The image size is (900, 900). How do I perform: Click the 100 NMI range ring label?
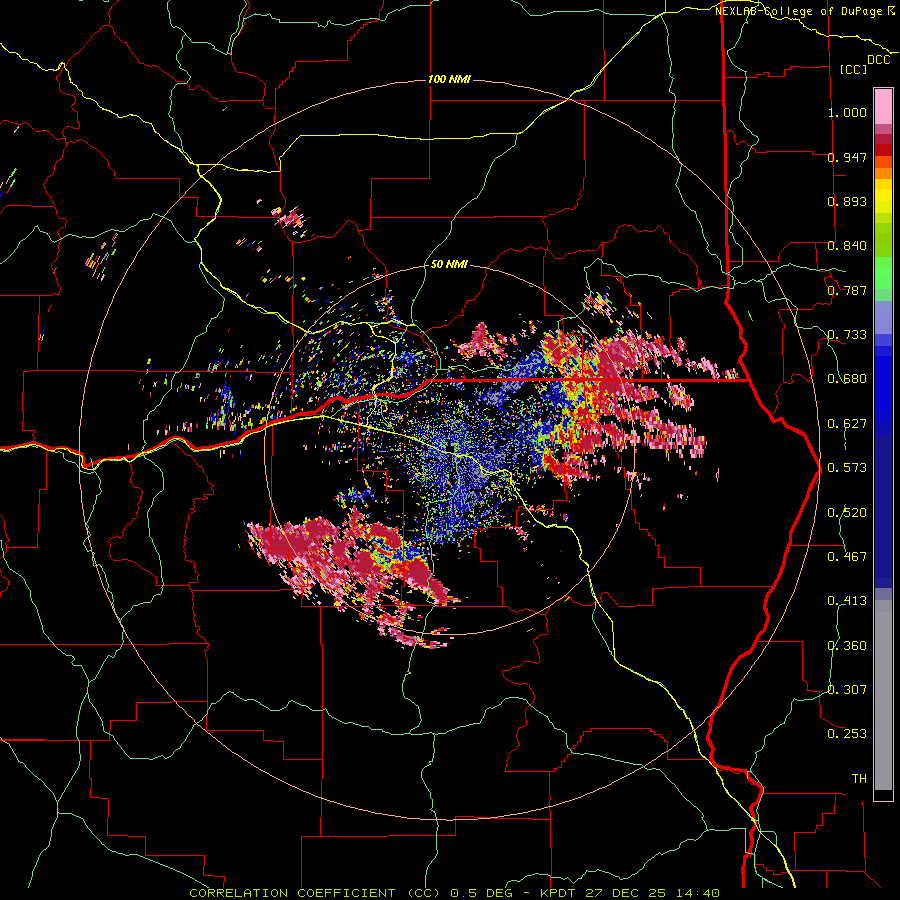pos(449,79)
